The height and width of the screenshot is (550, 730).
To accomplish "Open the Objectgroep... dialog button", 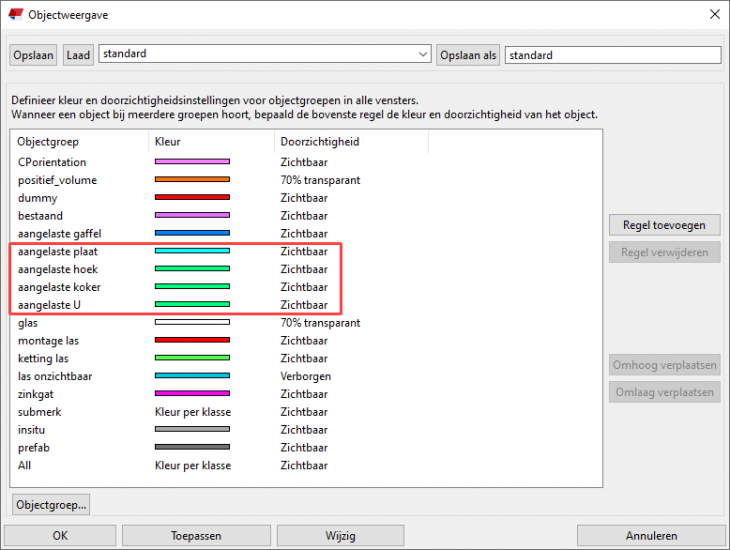I will [51, 504].
